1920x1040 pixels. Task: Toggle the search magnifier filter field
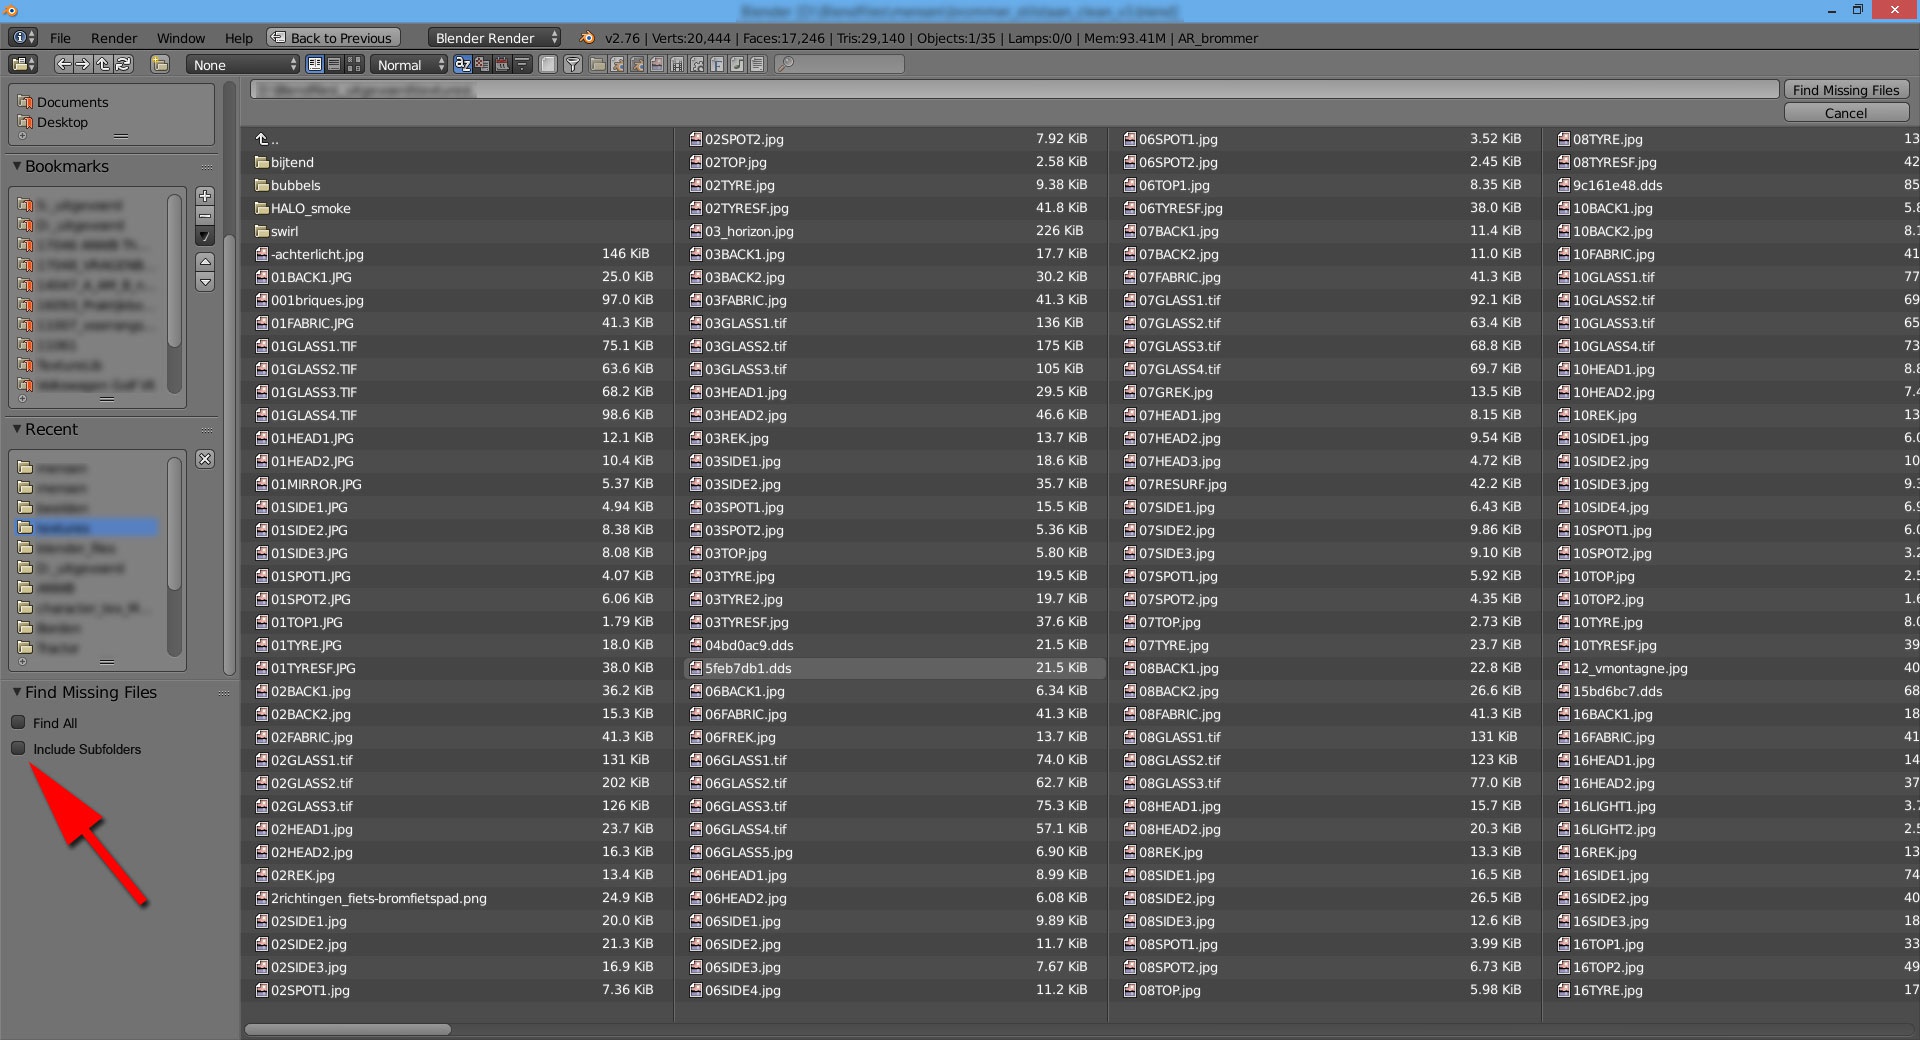(x=840, y=64)
